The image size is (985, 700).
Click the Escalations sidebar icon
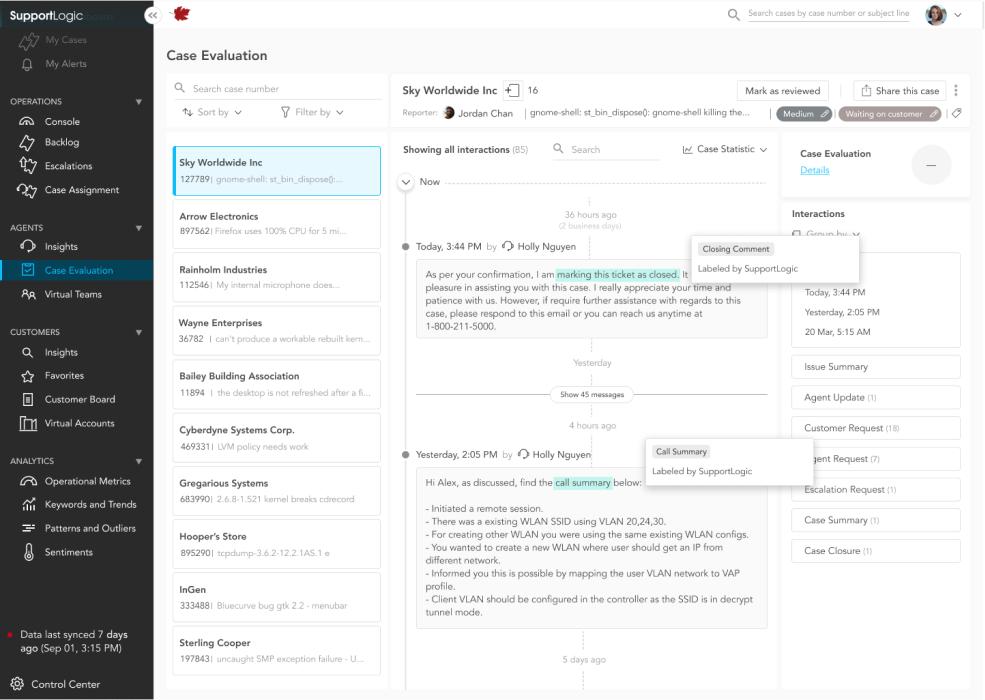(x=27, y=165)
